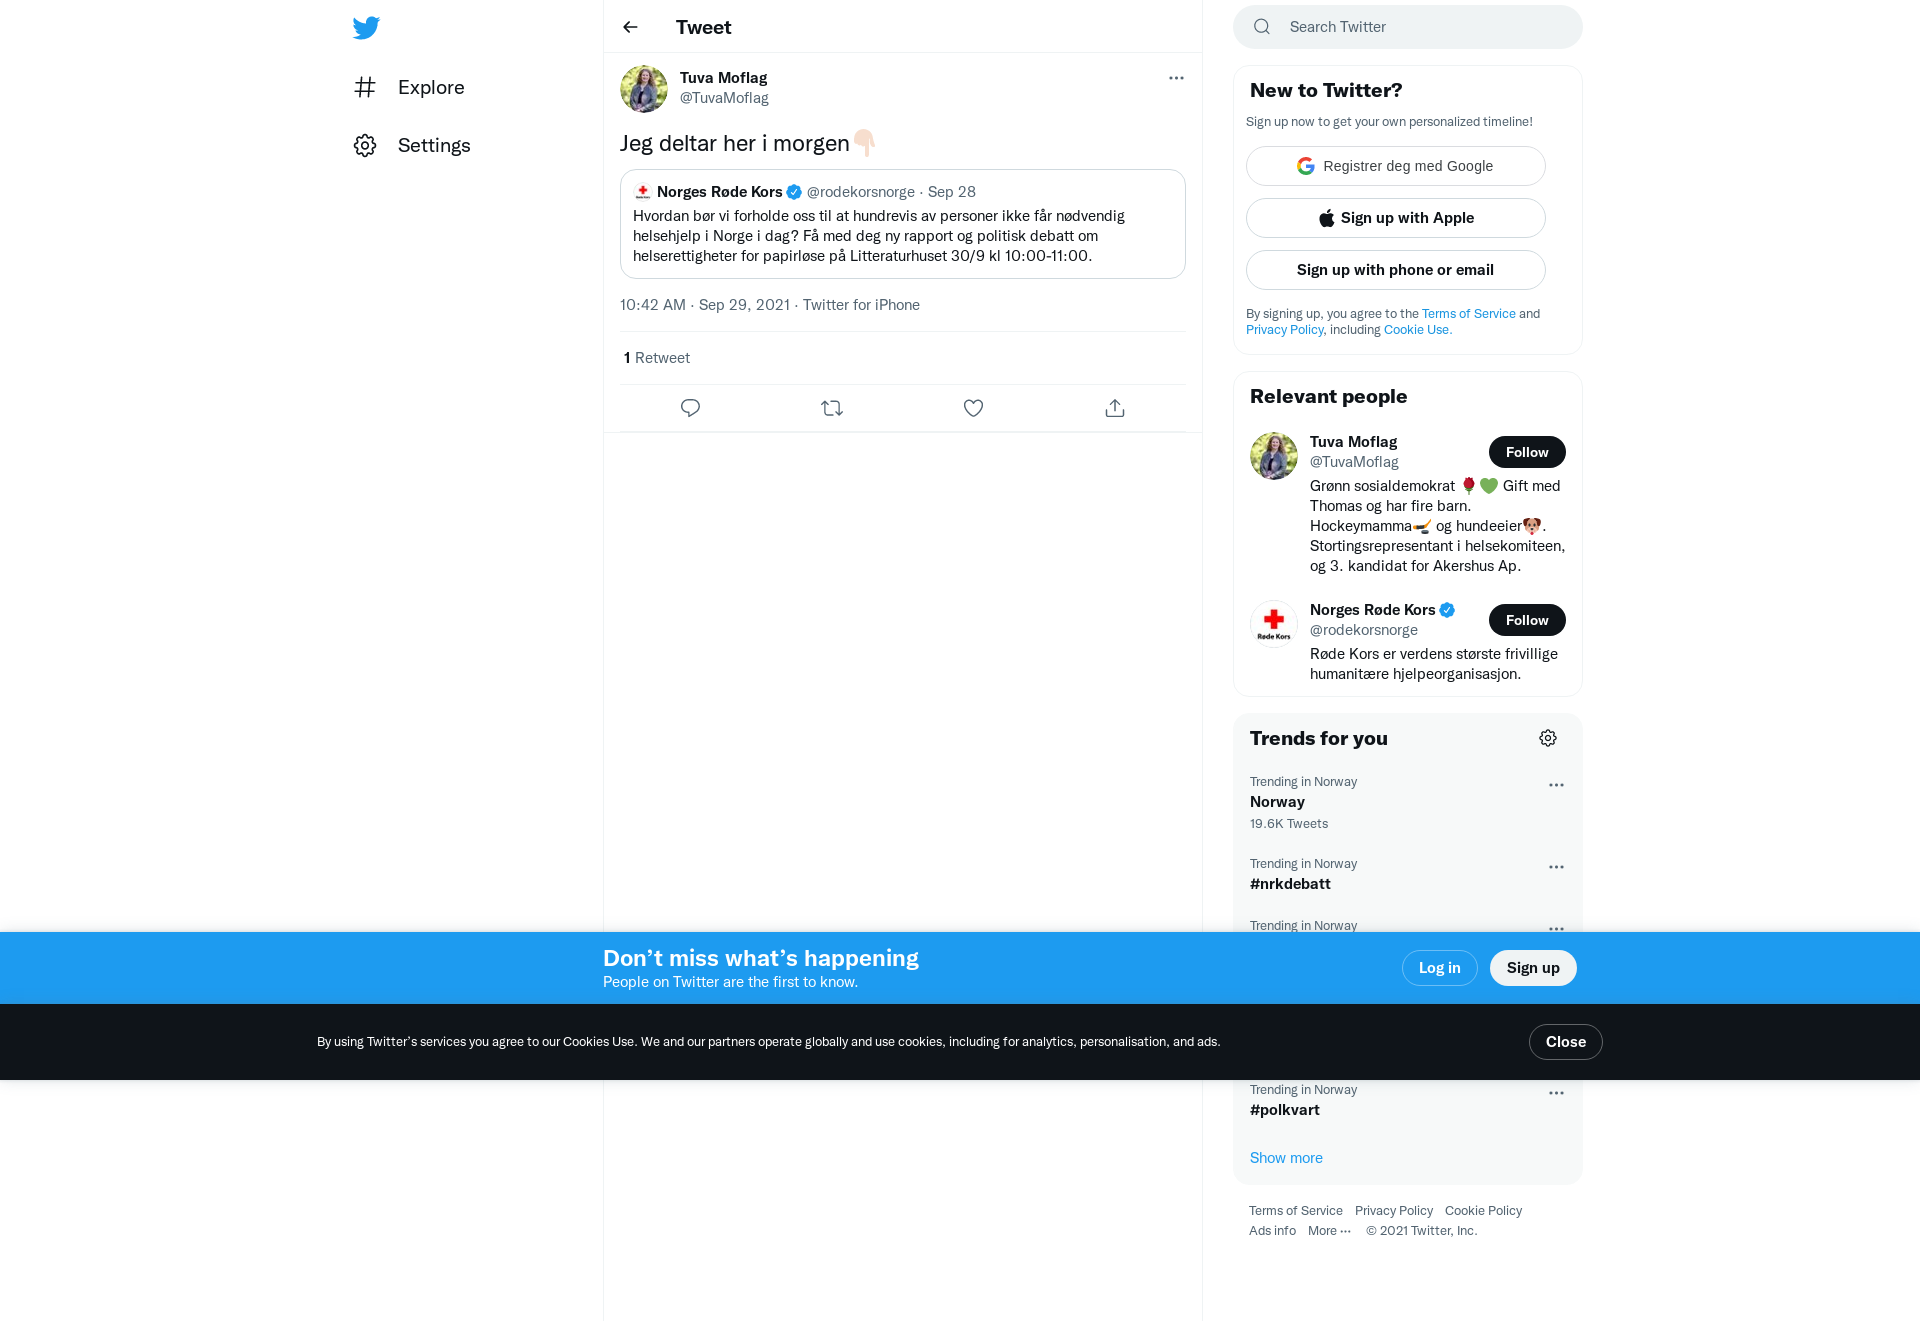
Task: Open options for the Norway trend
Action: click(x=1556, y=785)
